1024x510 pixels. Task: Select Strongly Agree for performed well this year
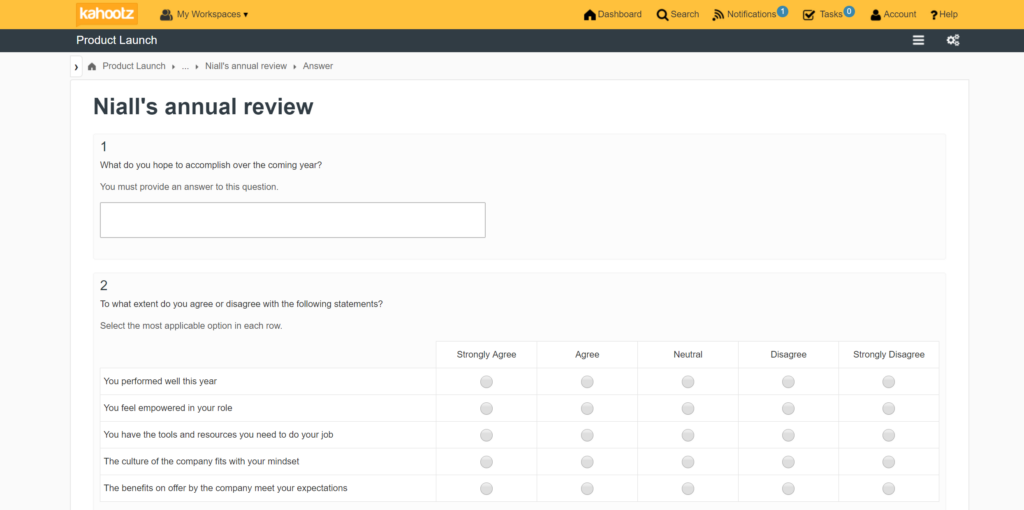tap(487, 381)
